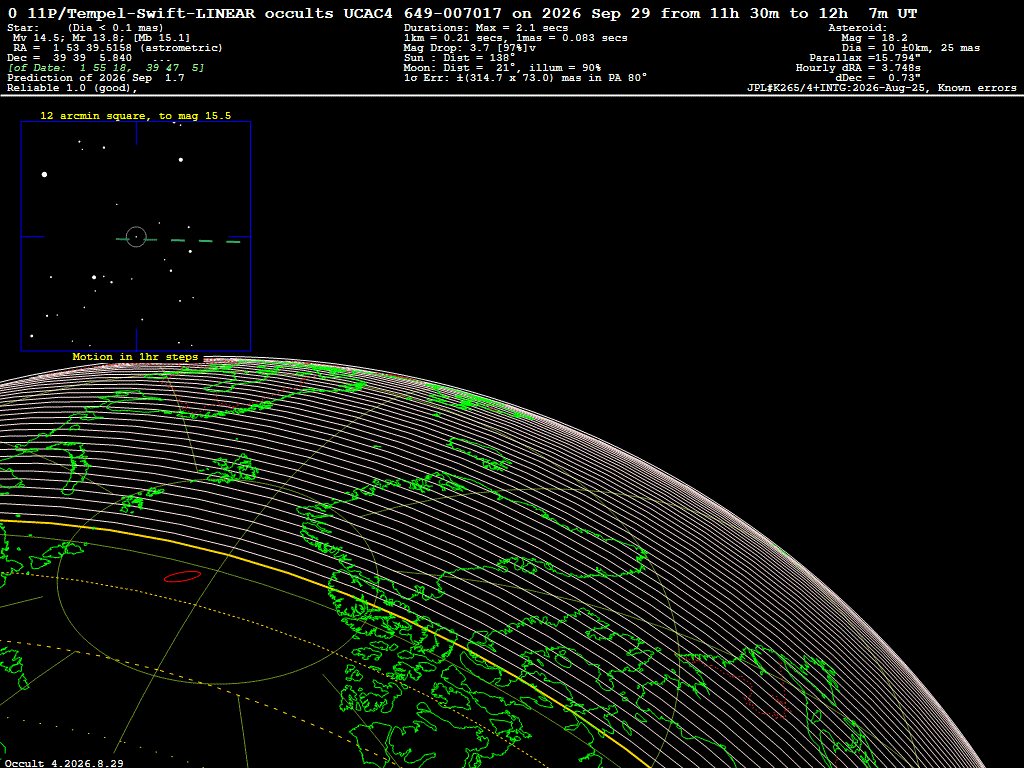Click the green 'of Date' coordinates line
Viewport: 1024px width, 768px height.
point(106,67)
